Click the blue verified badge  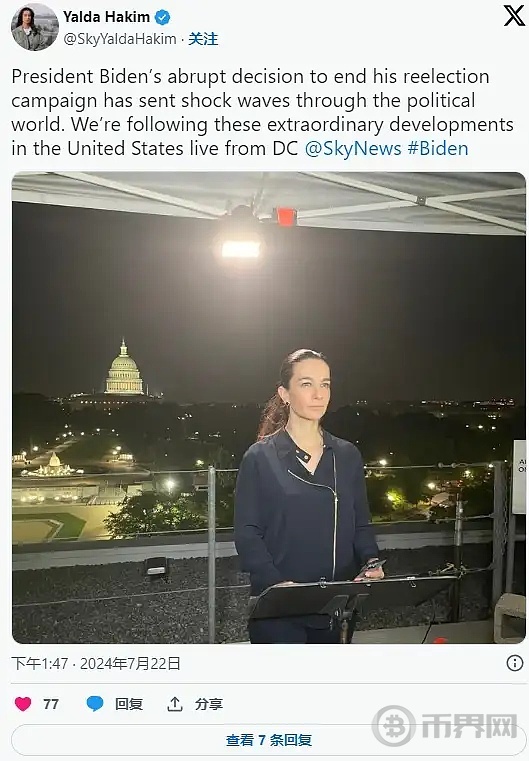[162, 17]
